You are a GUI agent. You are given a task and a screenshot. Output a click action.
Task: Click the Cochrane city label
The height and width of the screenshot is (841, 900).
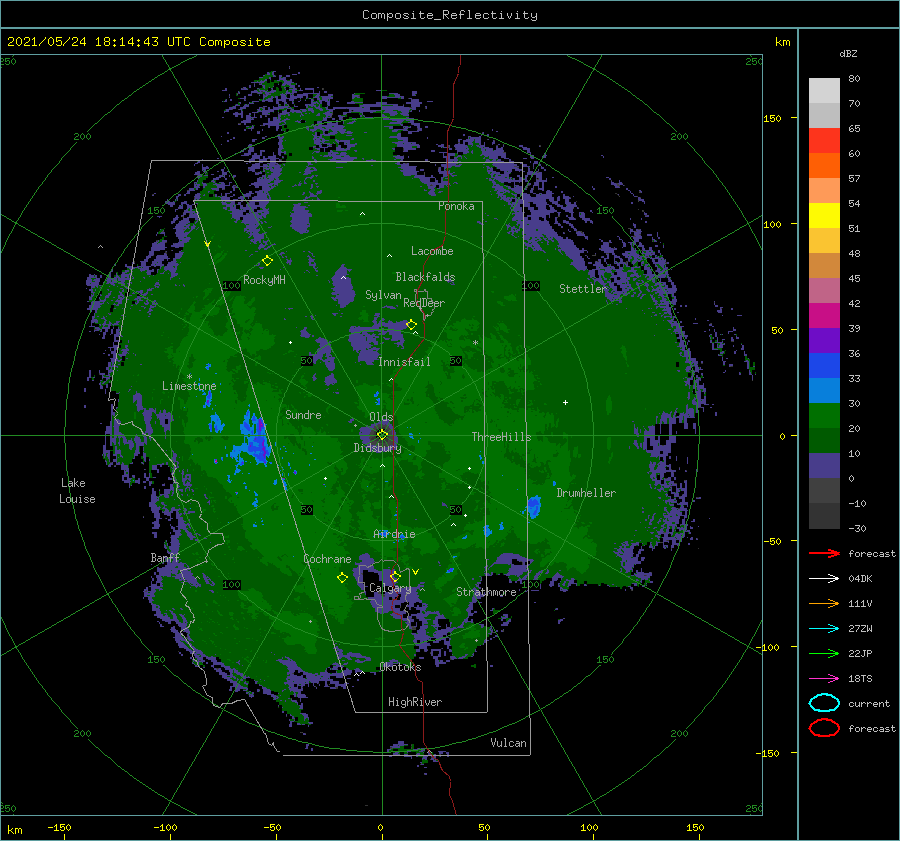click(x=327, y=559)
